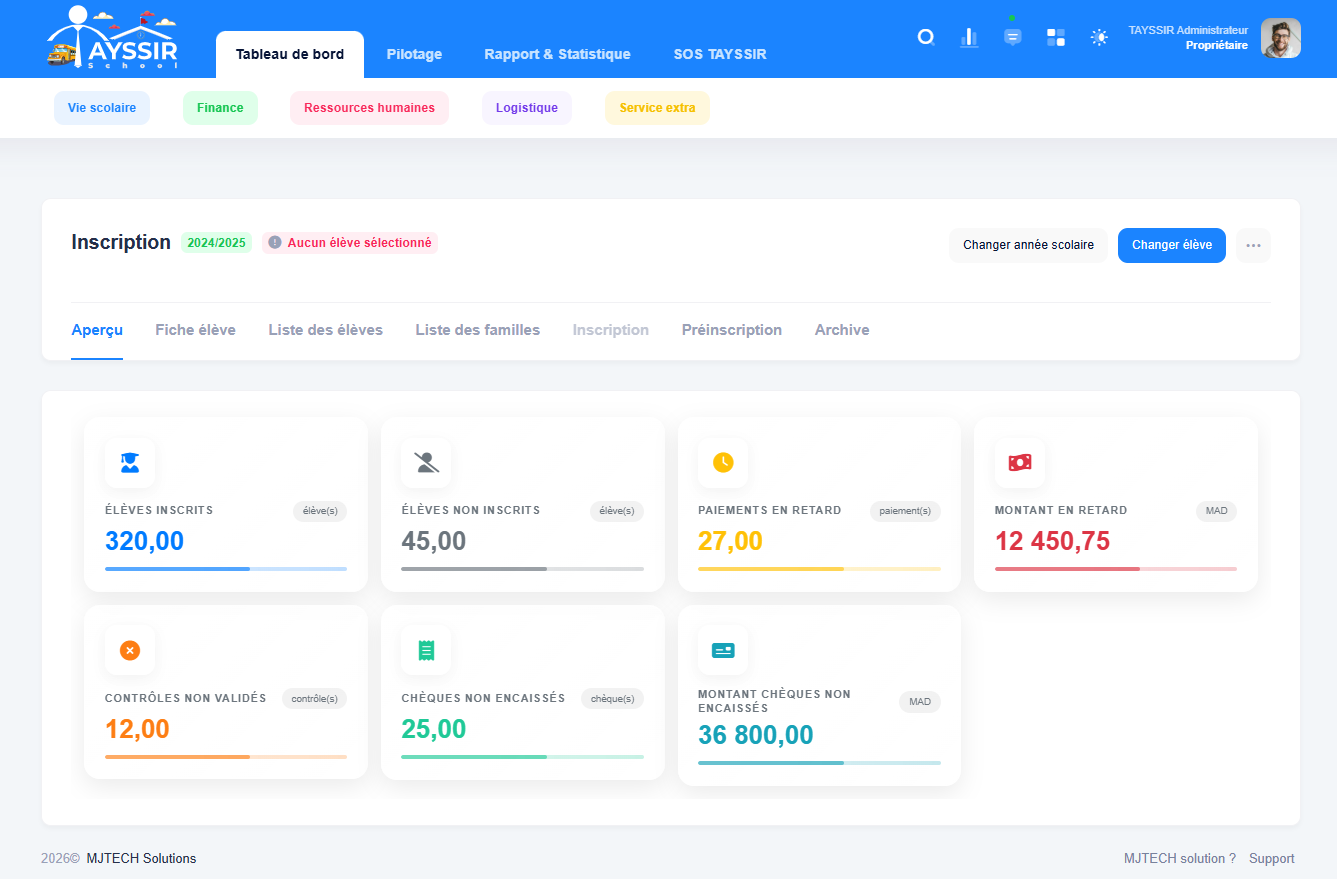Click the banknote icon on Montant en retard
The height and width of the screenshot is (879, 1337).
[1019, 463]
